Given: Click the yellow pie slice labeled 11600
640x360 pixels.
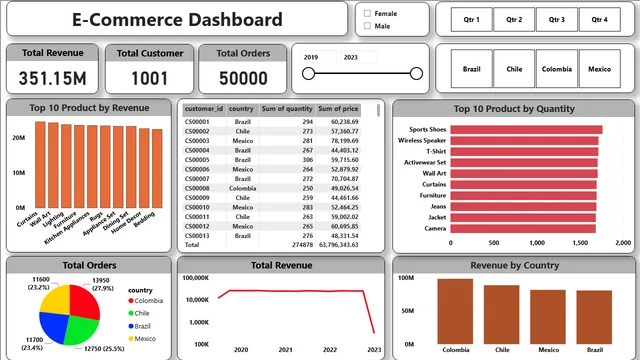Looking at the screenshot, I should (x=56, y=301).
